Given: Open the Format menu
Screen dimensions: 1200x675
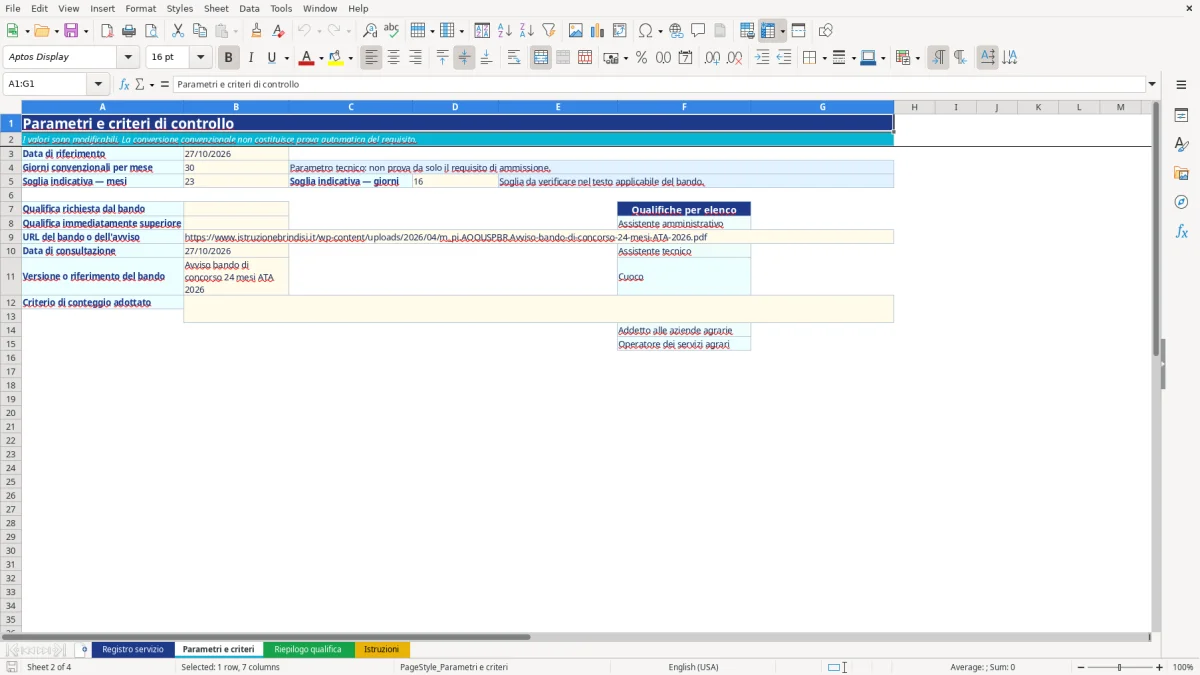Looking at the screenshot, I should pos(141,8).
